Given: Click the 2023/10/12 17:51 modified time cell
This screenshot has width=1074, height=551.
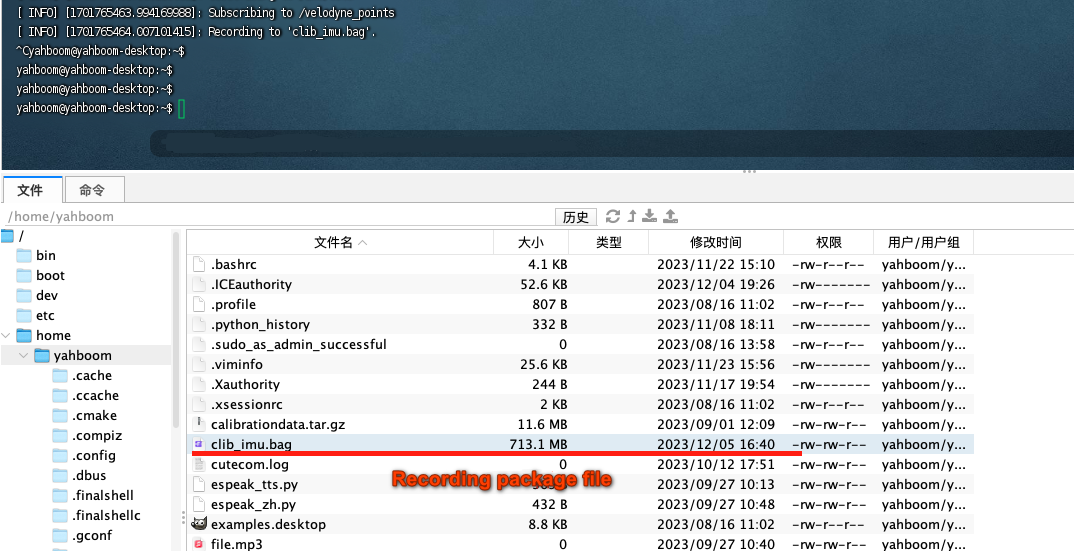Looking at the screenshot, I should tap(716, 464).
